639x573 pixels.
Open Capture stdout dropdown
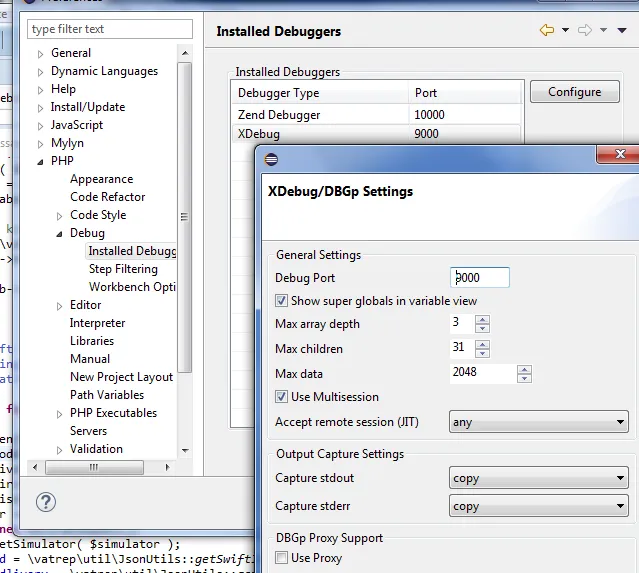pos(538,478)
